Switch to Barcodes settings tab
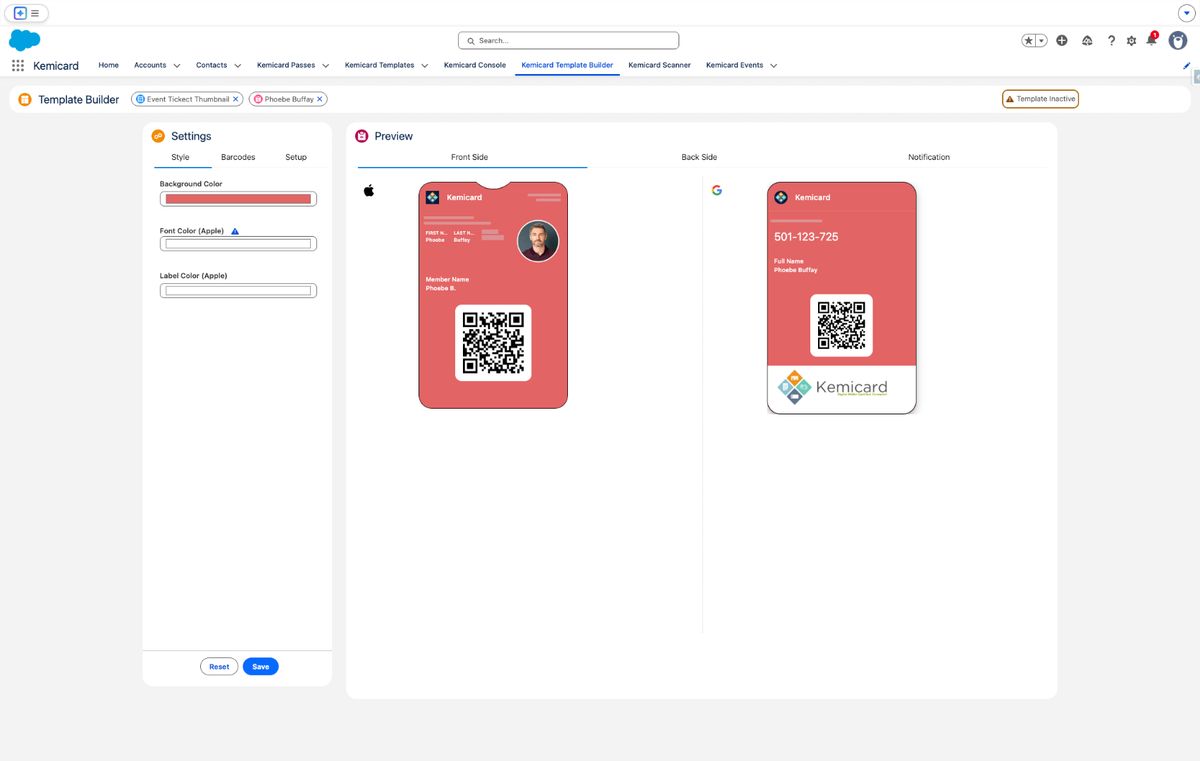The image size is (1200, 761). (238, 157)
